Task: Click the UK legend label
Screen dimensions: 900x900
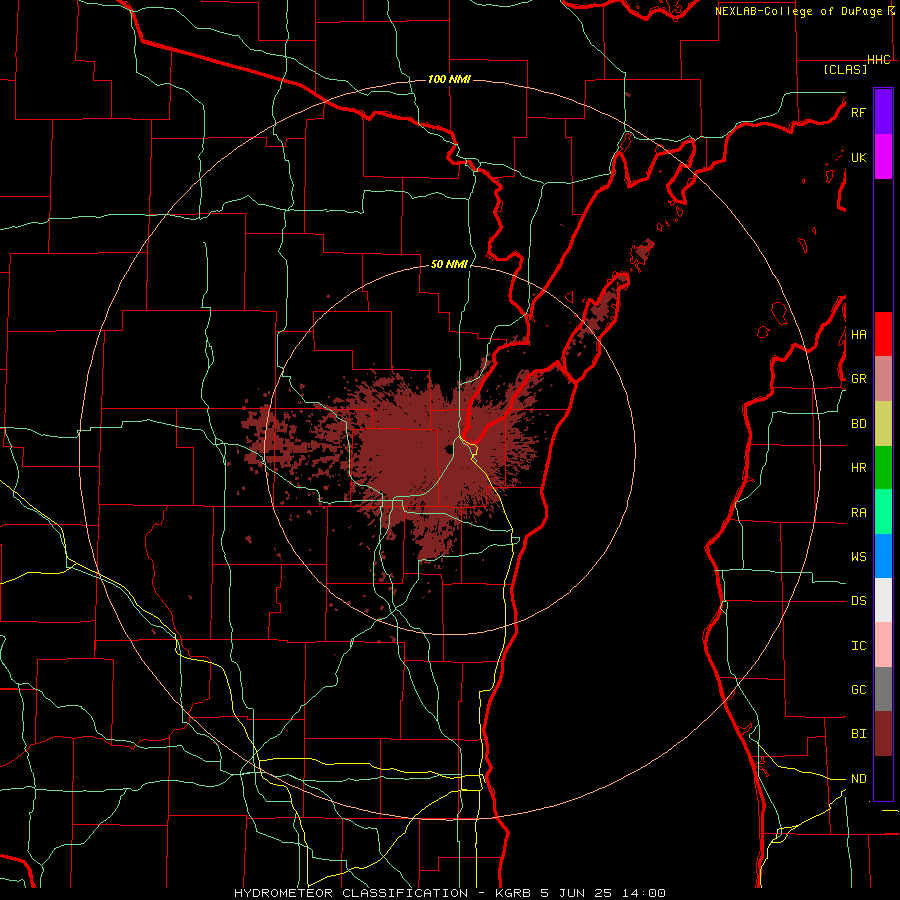Action: click(858, 157)
